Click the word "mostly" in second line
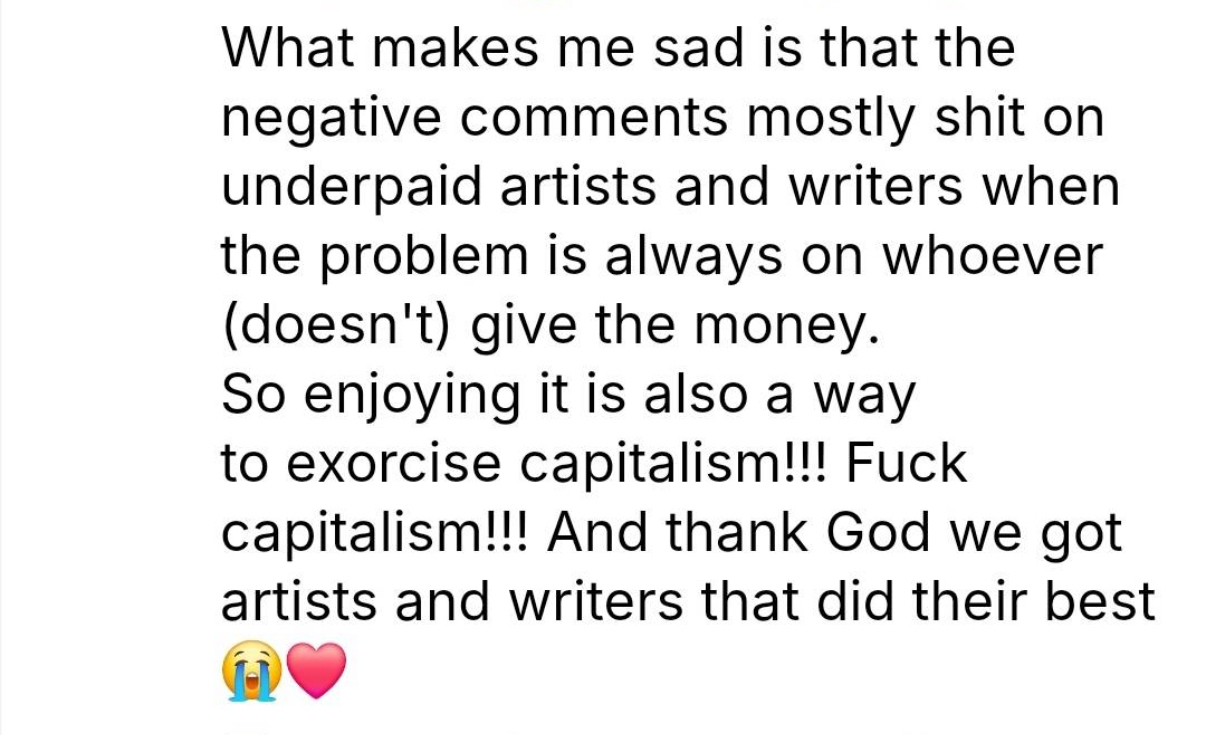 (827, 118)
